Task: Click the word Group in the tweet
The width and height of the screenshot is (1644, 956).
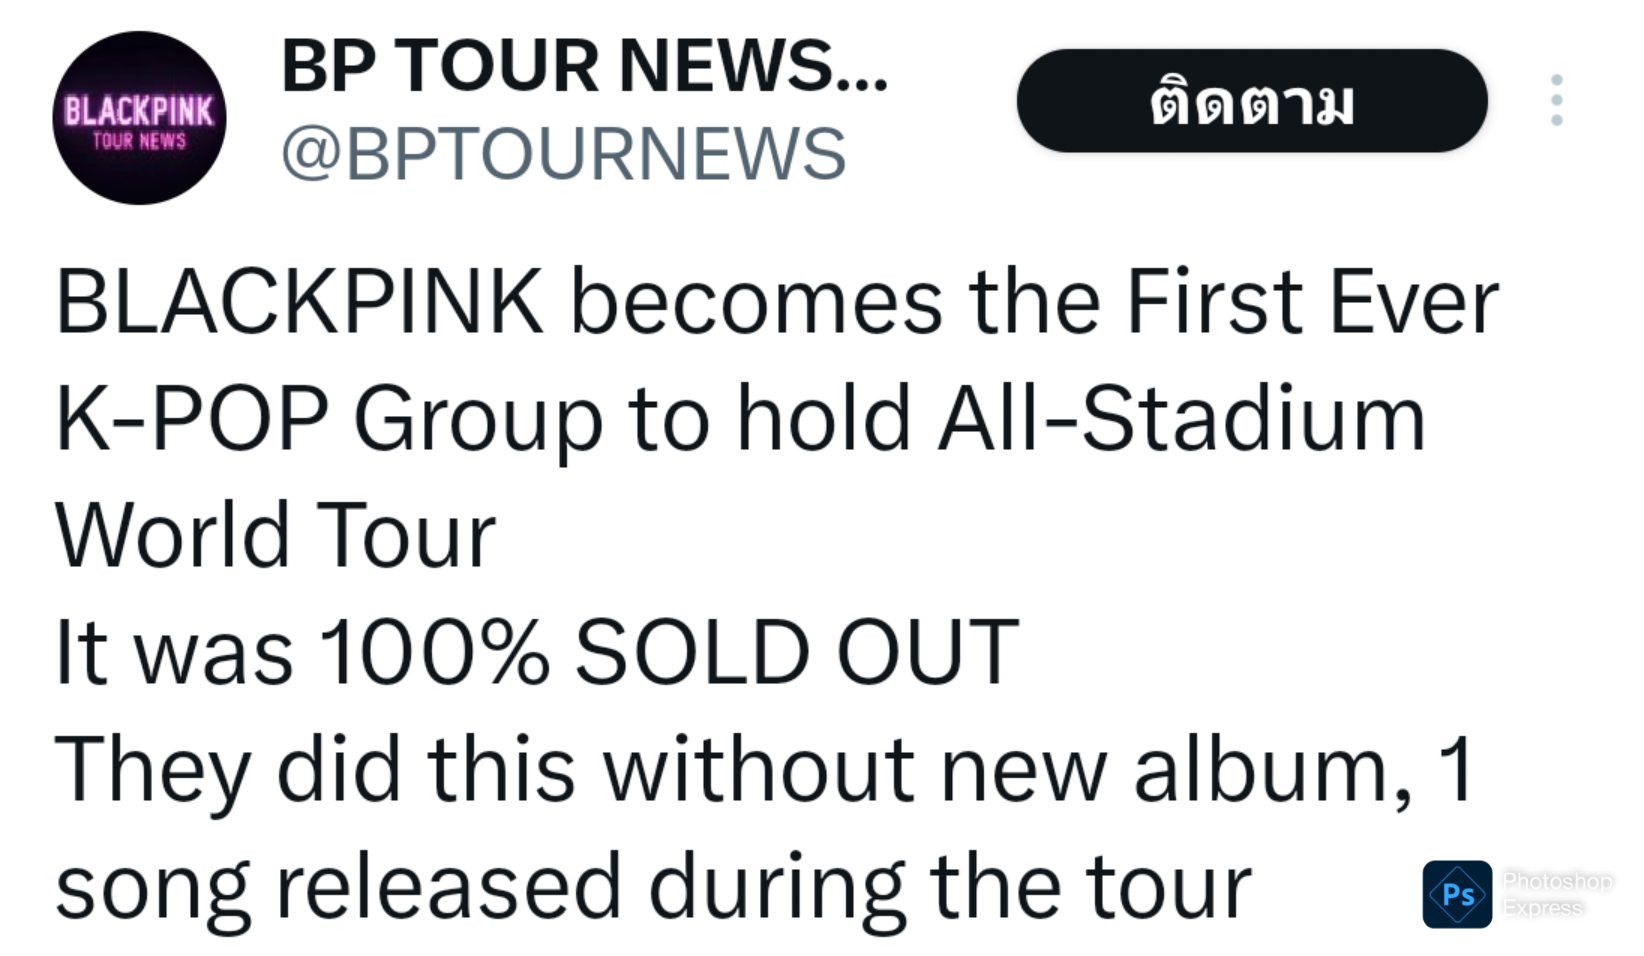Action: [478, 419]
